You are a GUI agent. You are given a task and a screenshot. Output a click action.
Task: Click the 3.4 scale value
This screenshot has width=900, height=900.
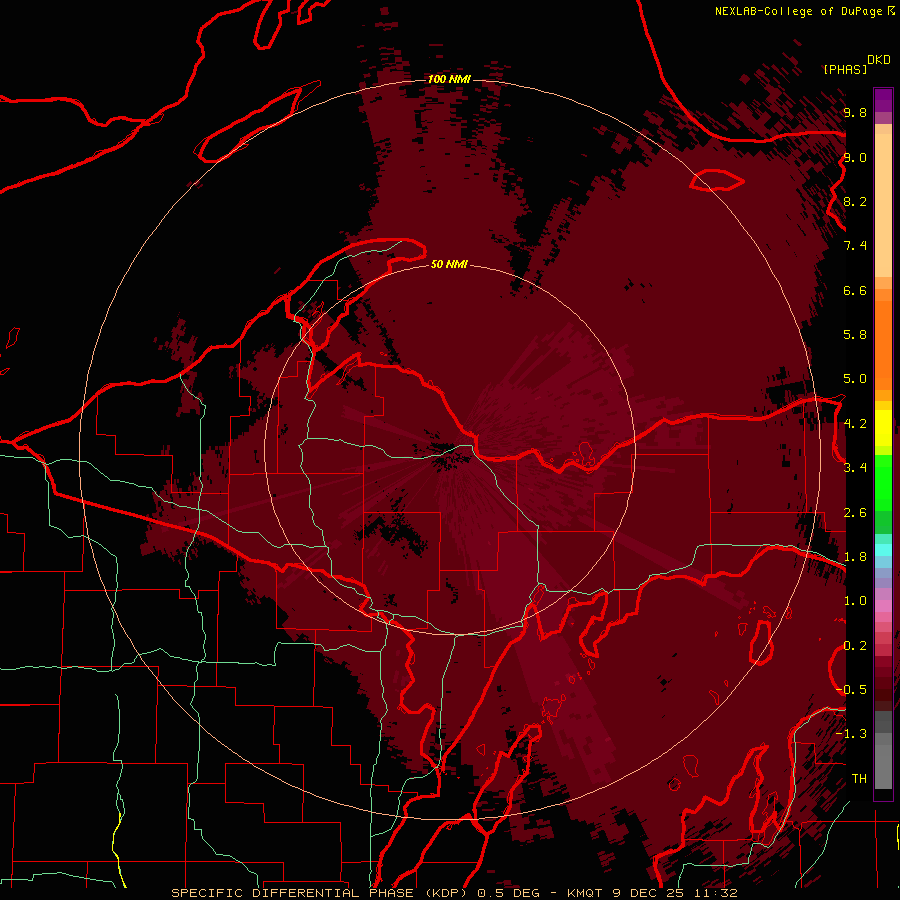pyautogui.click(x=855, y=468)
